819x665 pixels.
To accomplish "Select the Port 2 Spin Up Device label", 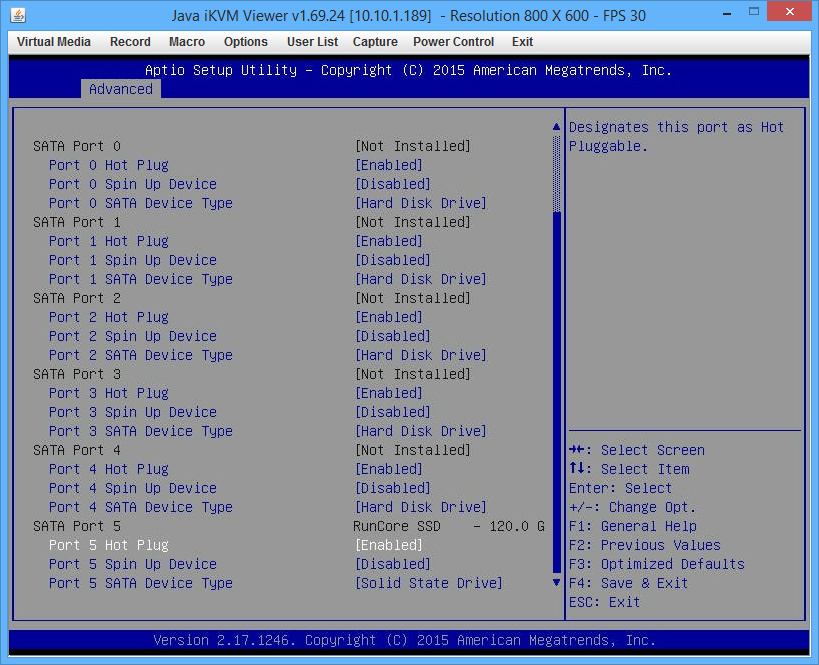I will coord(133,336).
